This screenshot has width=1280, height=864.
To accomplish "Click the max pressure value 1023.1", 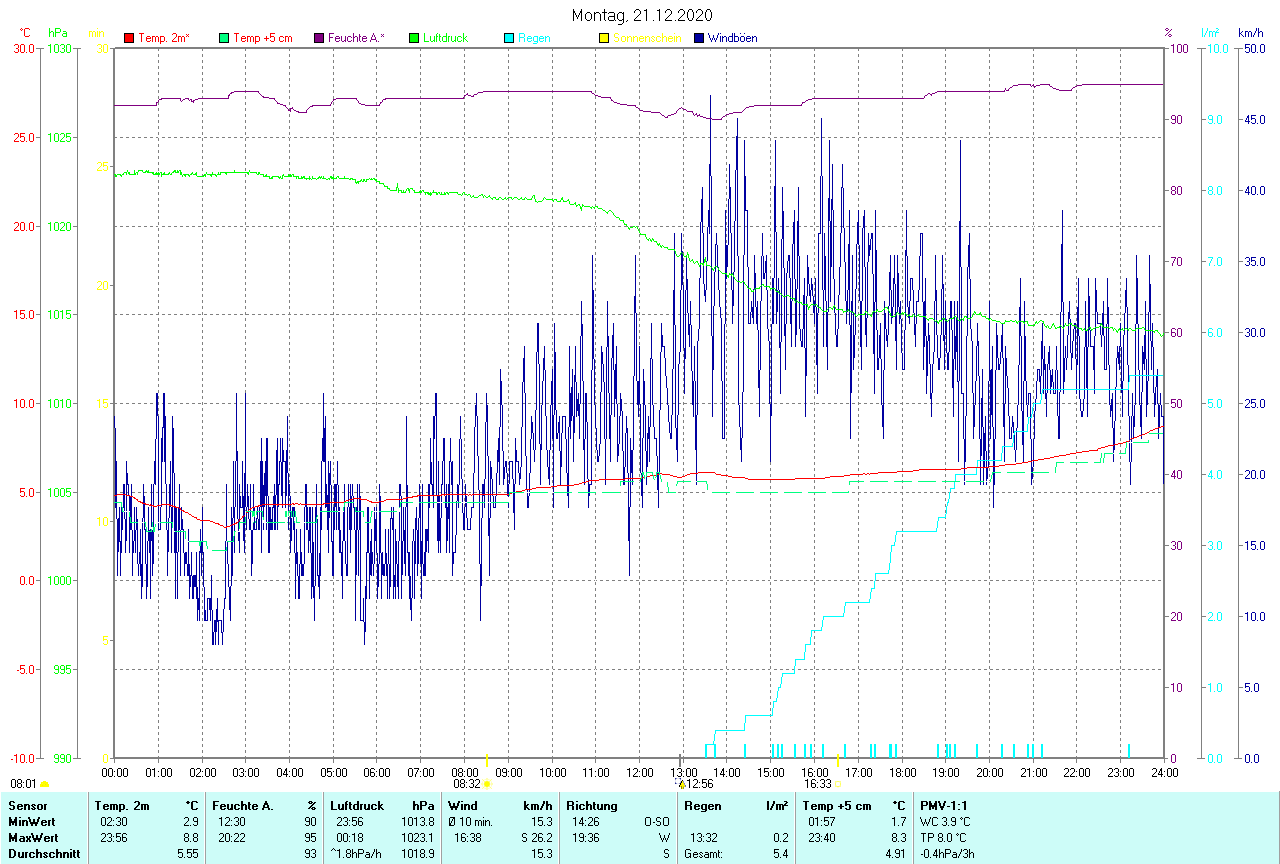I will (420, 837).
